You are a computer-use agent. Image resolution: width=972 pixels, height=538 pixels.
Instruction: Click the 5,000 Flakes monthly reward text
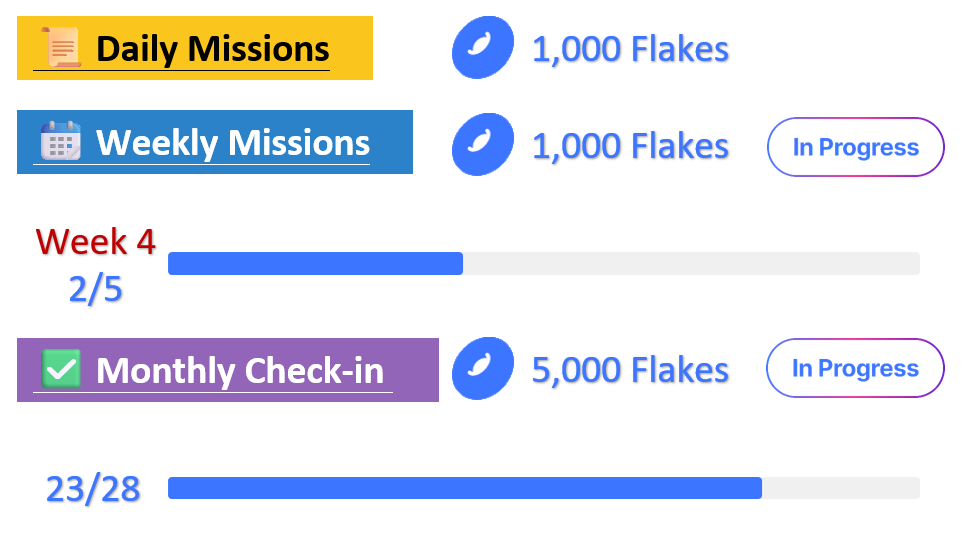click(x=629, y=370)
